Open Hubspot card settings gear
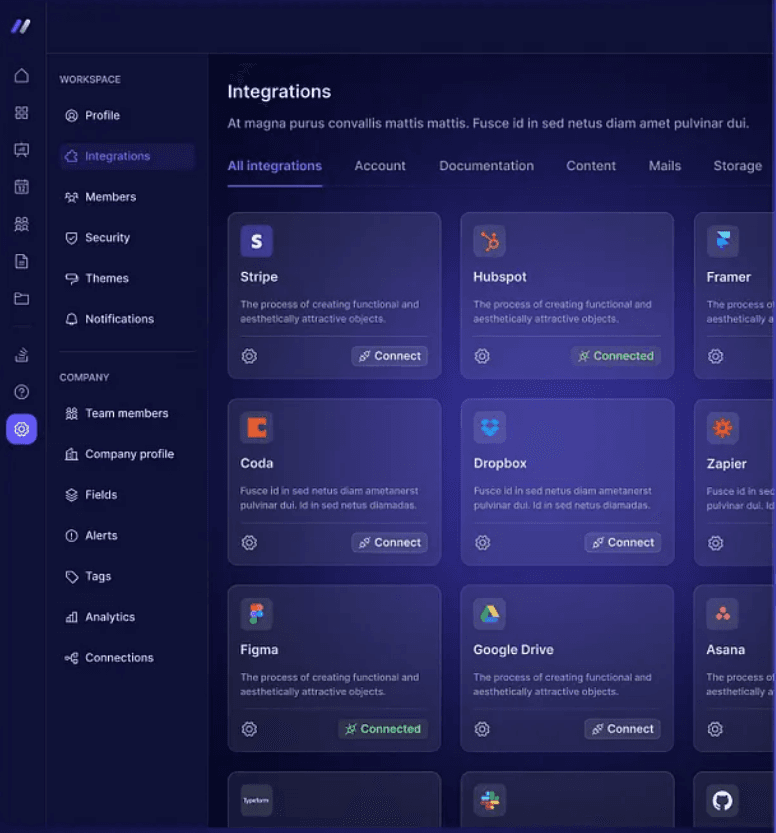The width and height of the screenshot is (776, 833). (x=482, y=356)
